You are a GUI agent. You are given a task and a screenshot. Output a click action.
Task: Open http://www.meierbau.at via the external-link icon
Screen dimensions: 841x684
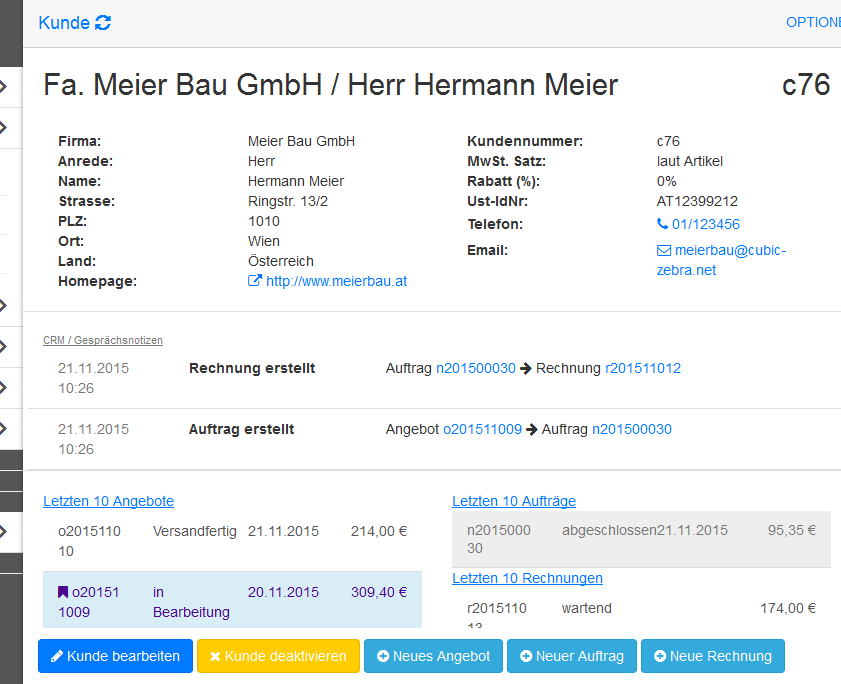[257, 281]
